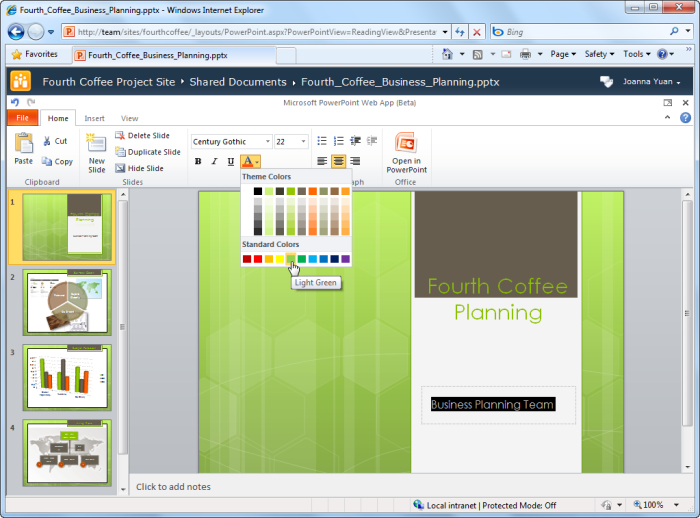Toggle Underline formatting
This screenshot has height=518, width=700.
click(230, 161)
